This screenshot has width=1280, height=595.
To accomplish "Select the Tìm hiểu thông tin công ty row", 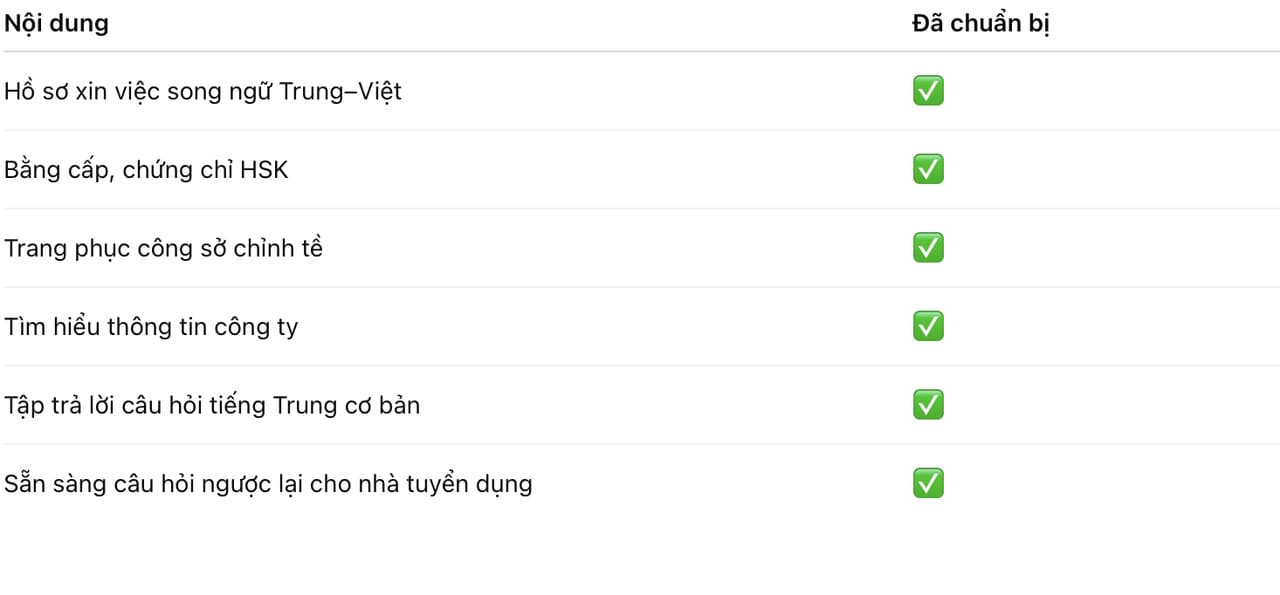I will coord(150,327).
